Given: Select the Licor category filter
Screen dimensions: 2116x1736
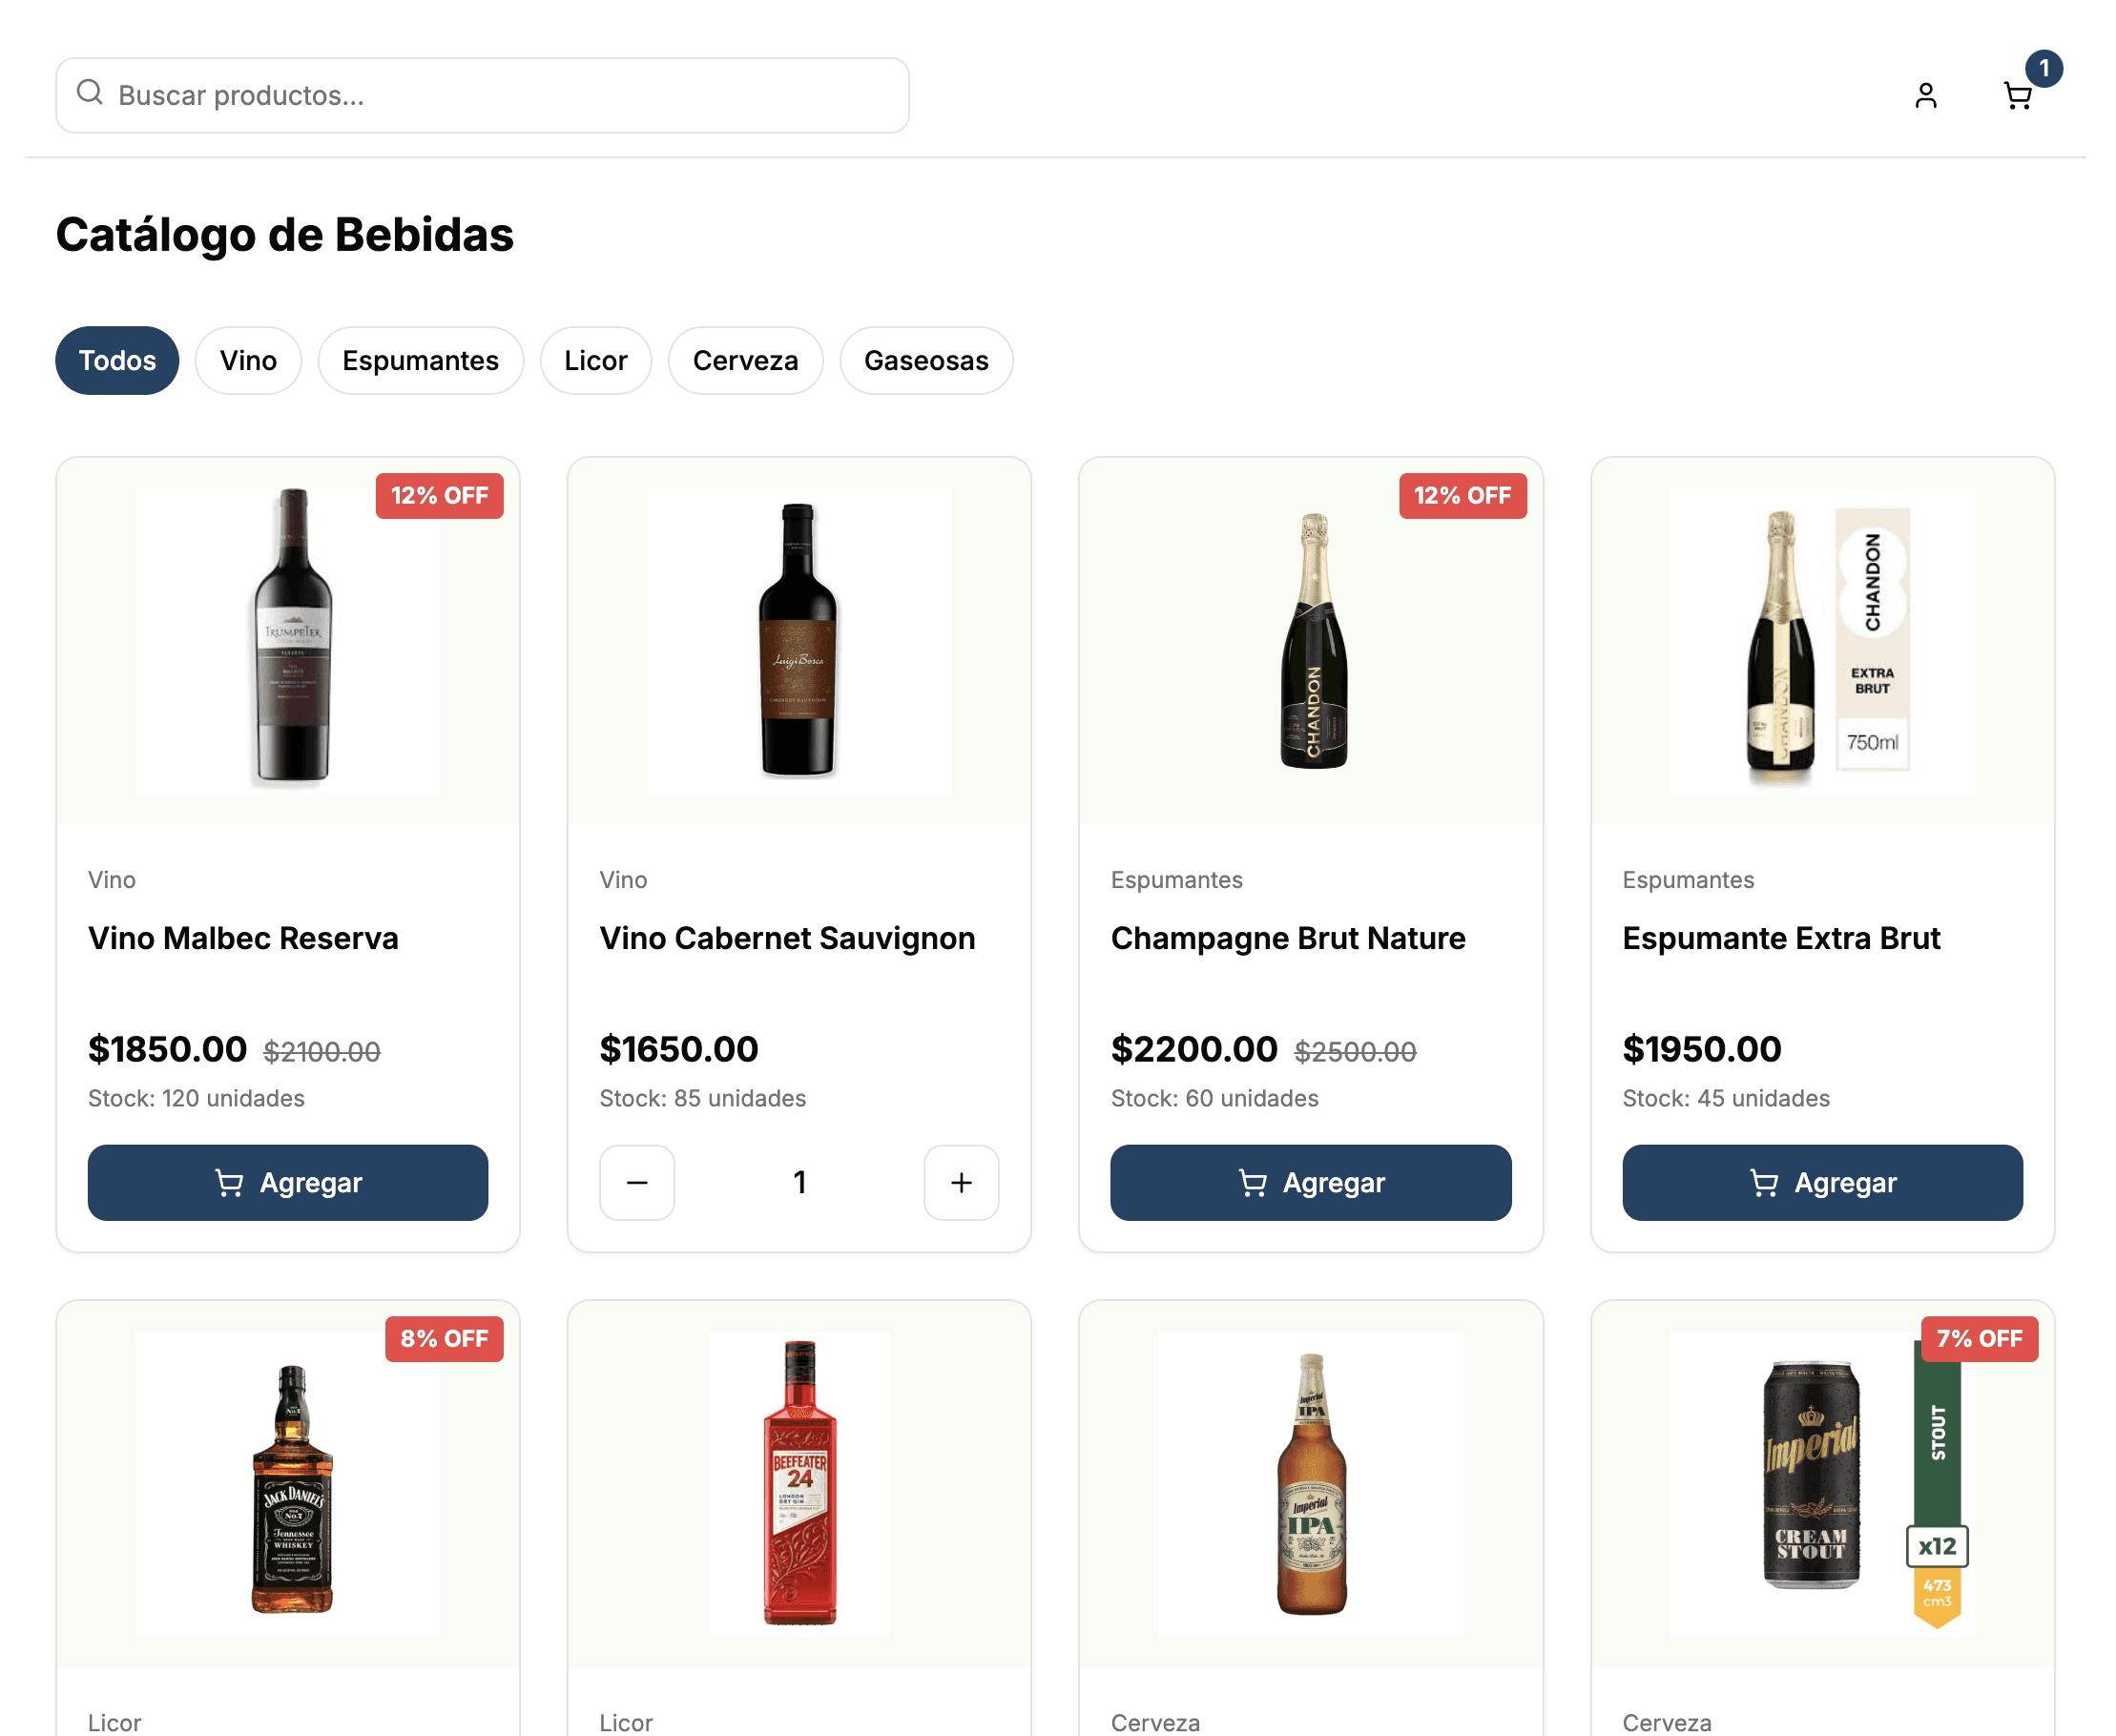Looking at the screenshot, I should tap(595, 360).
